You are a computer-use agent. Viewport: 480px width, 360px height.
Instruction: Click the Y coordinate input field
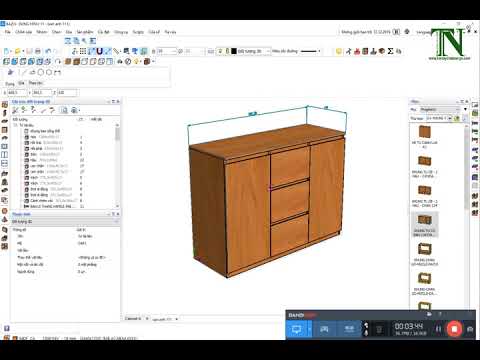(x=42, y=93)
